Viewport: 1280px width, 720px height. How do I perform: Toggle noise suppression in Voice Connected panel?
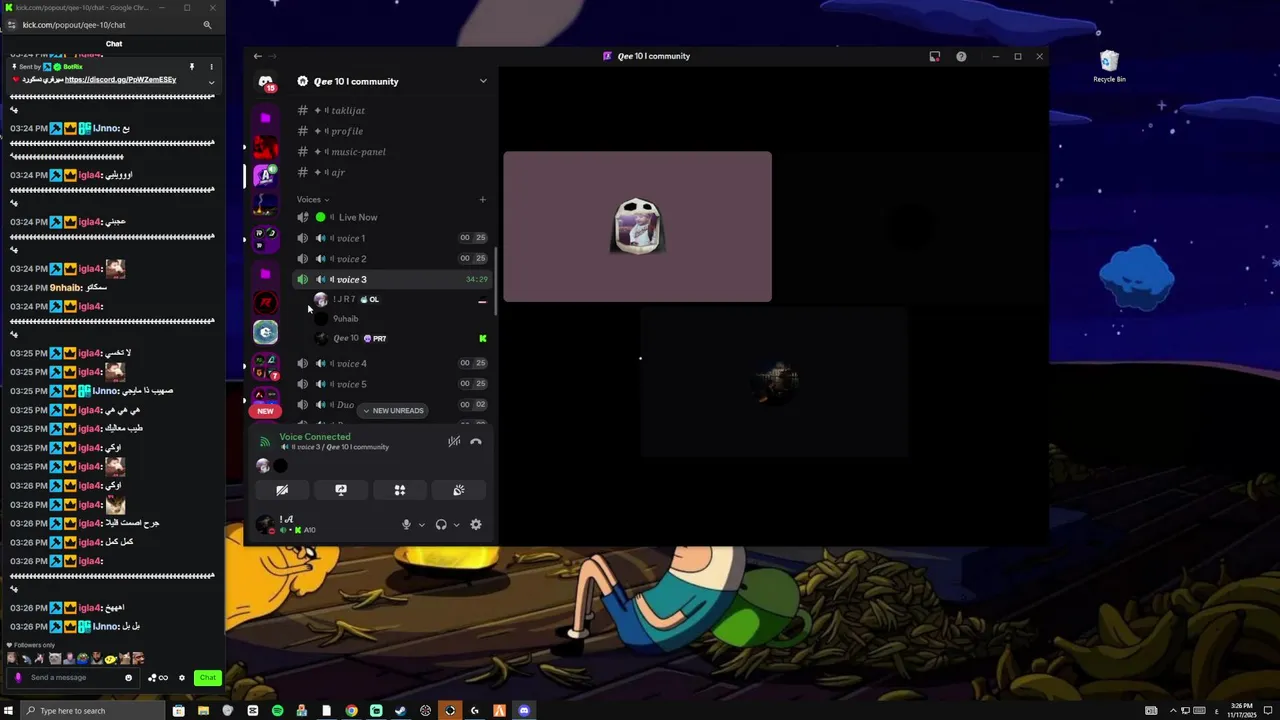click(x=454, y=441)
